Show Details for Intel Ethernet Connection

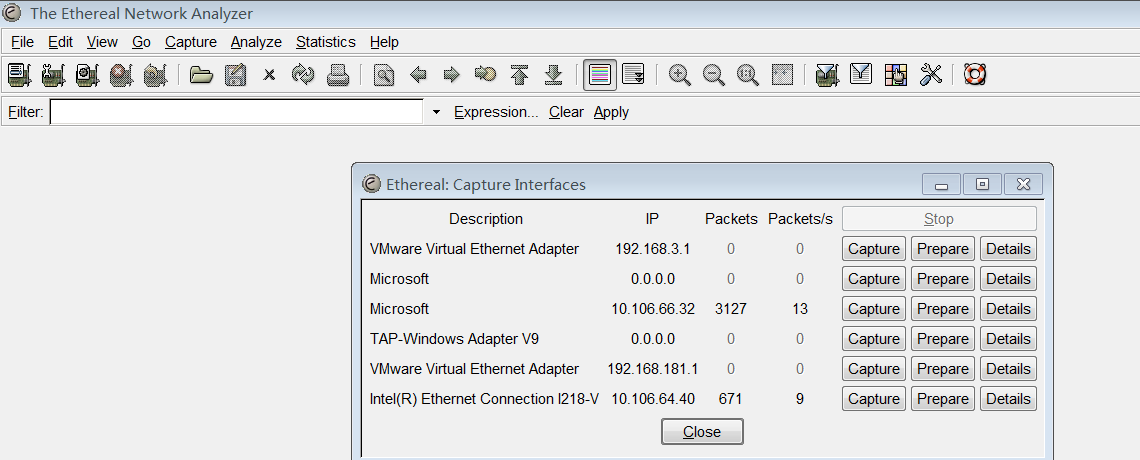(x=1008, y=399)
